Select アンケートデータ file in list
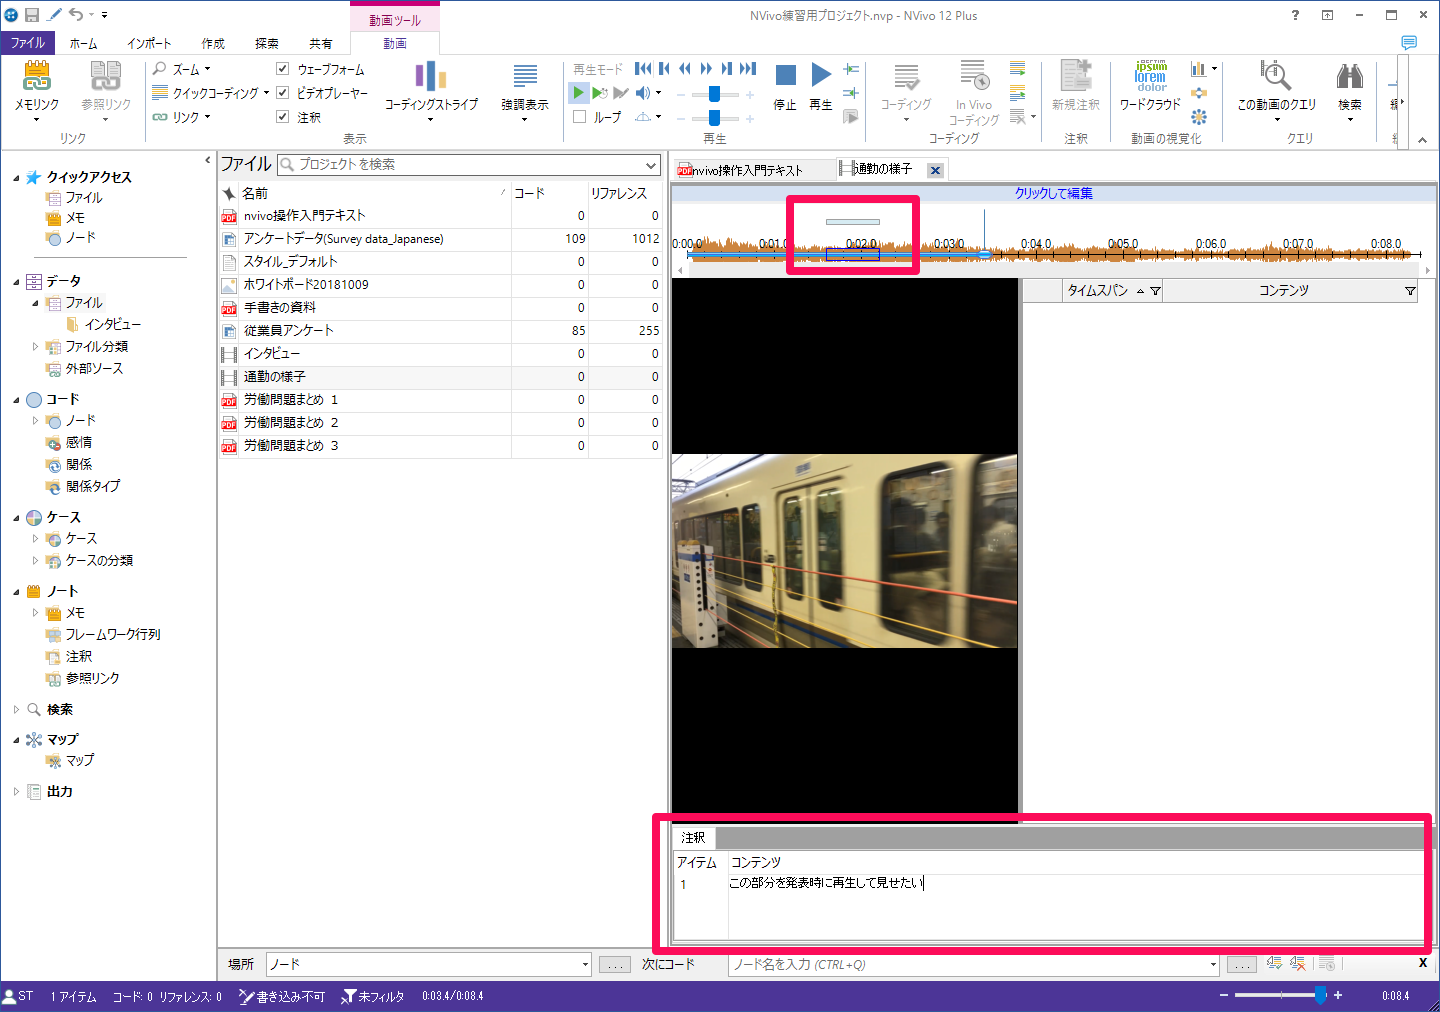 tap(343, 239)
